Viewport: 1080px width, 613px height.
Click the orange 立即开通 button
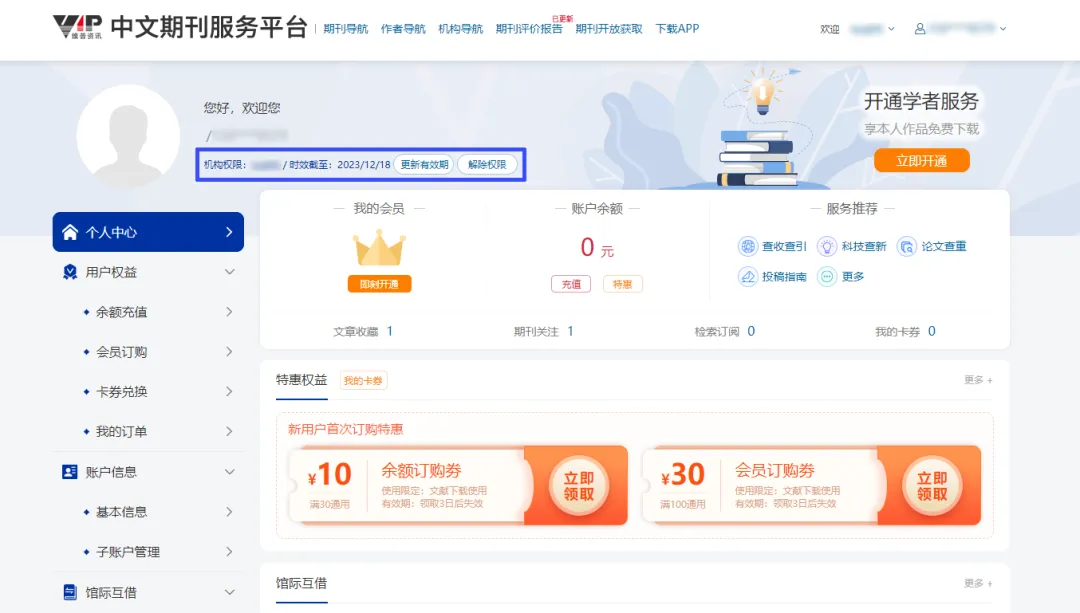click(x=921, y=161)
